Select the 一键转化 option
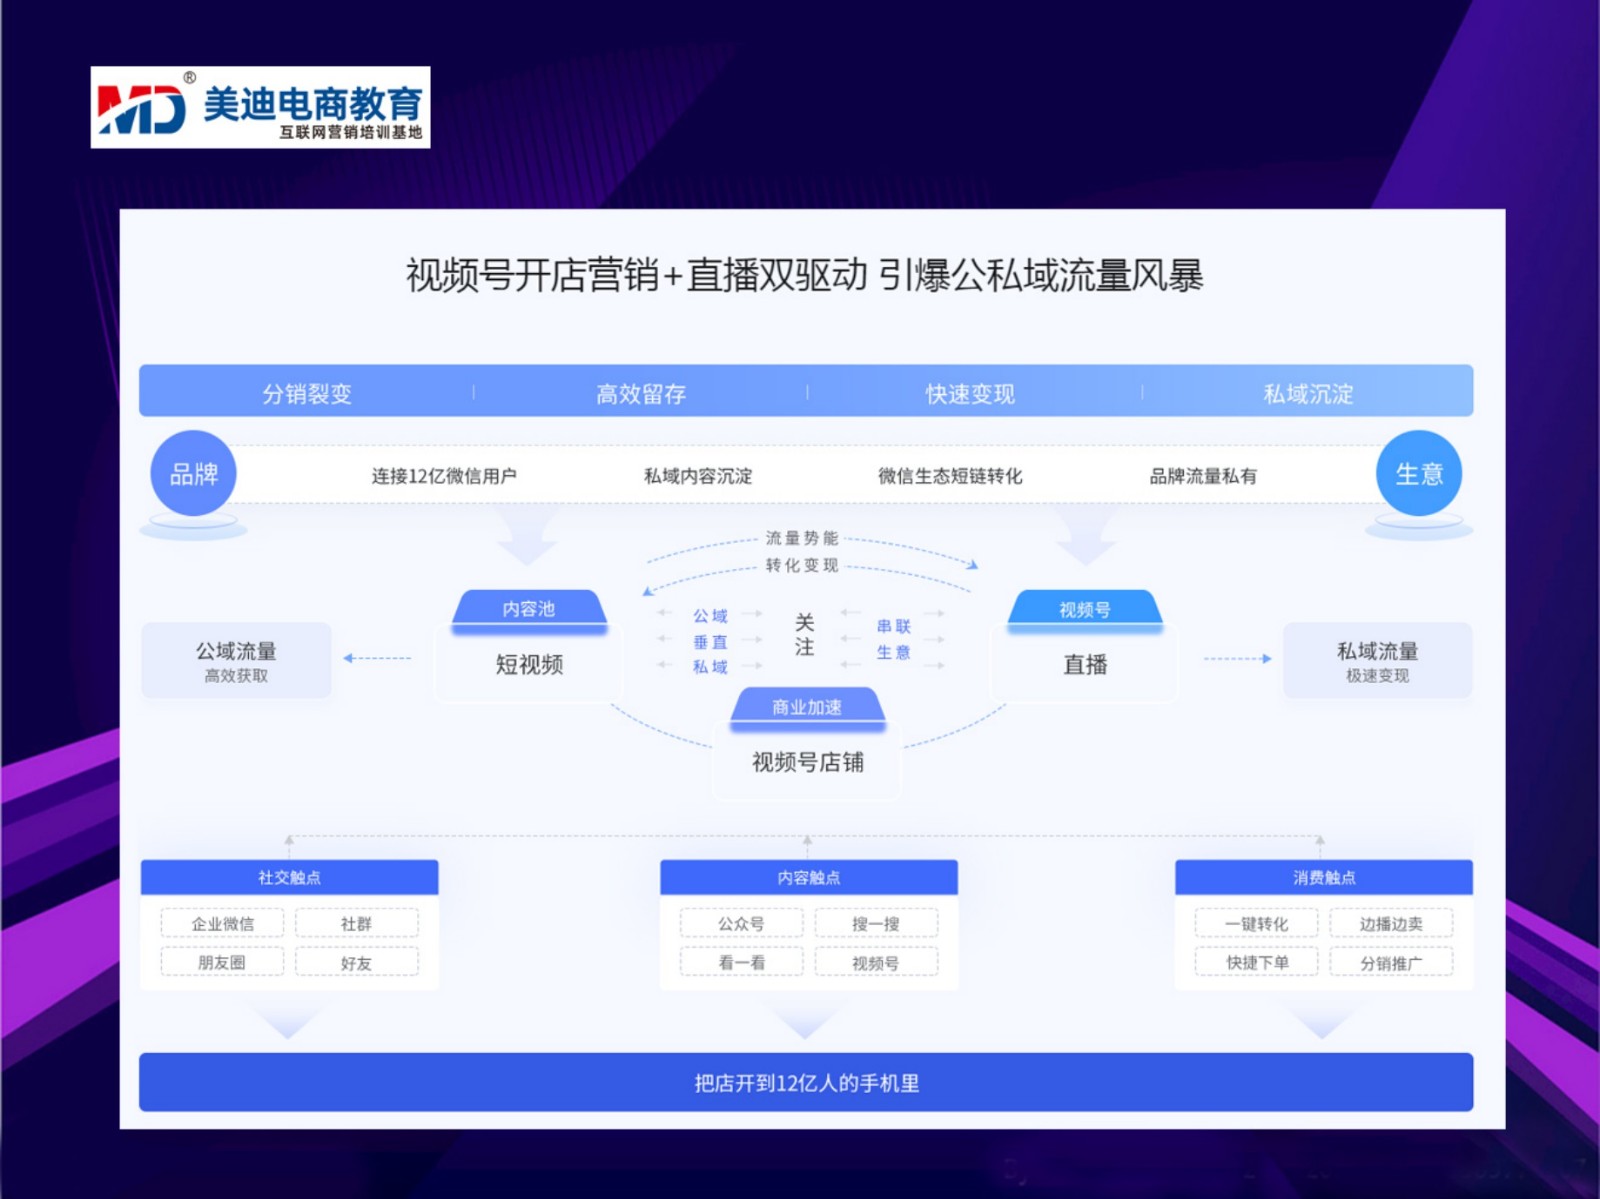This screenshot has width=1600, height=1199. (1257, 924)
